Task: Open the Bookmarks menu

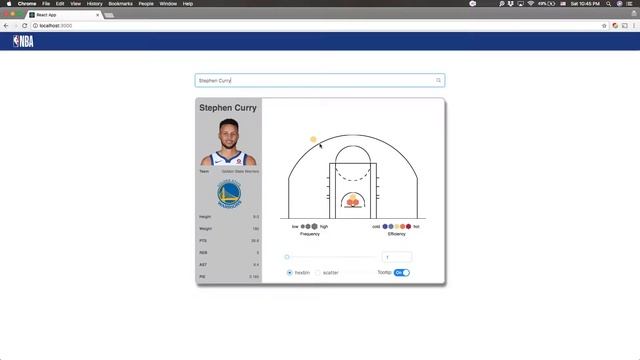Action: pos(120,4)
